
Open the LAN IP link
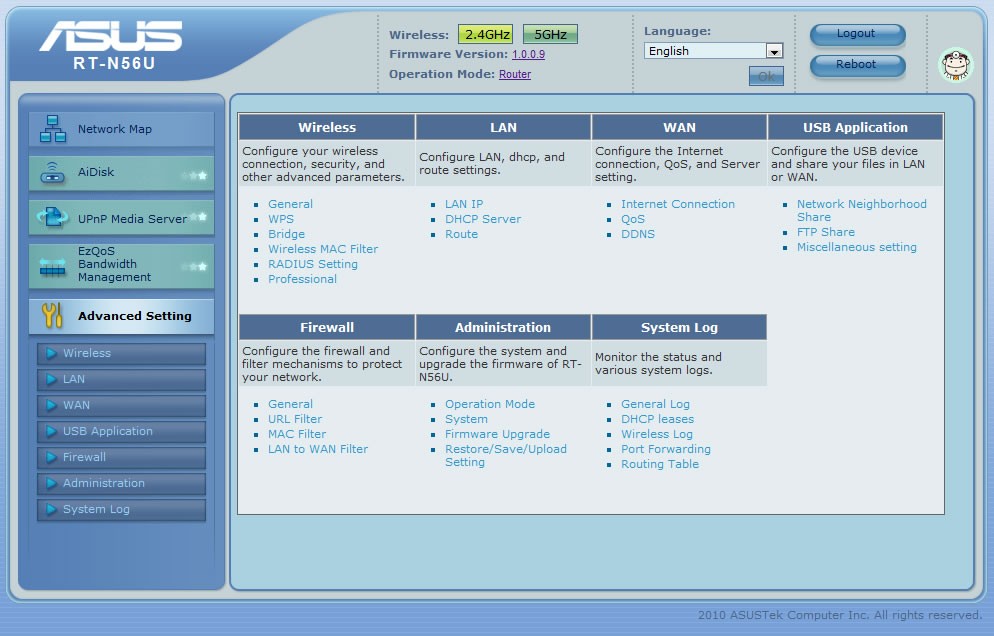464,204
